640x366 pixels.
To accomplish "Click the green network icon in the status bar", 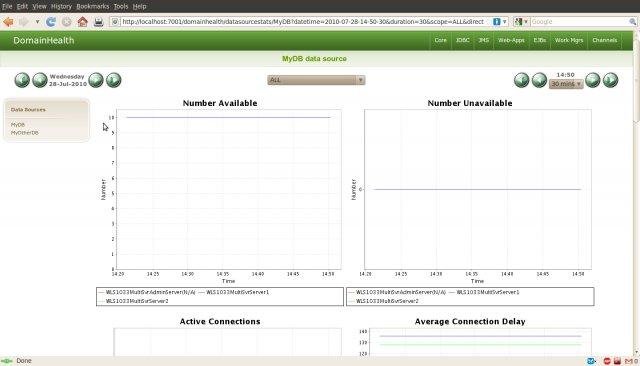I will pyautogui.click(x=7, y=361).
